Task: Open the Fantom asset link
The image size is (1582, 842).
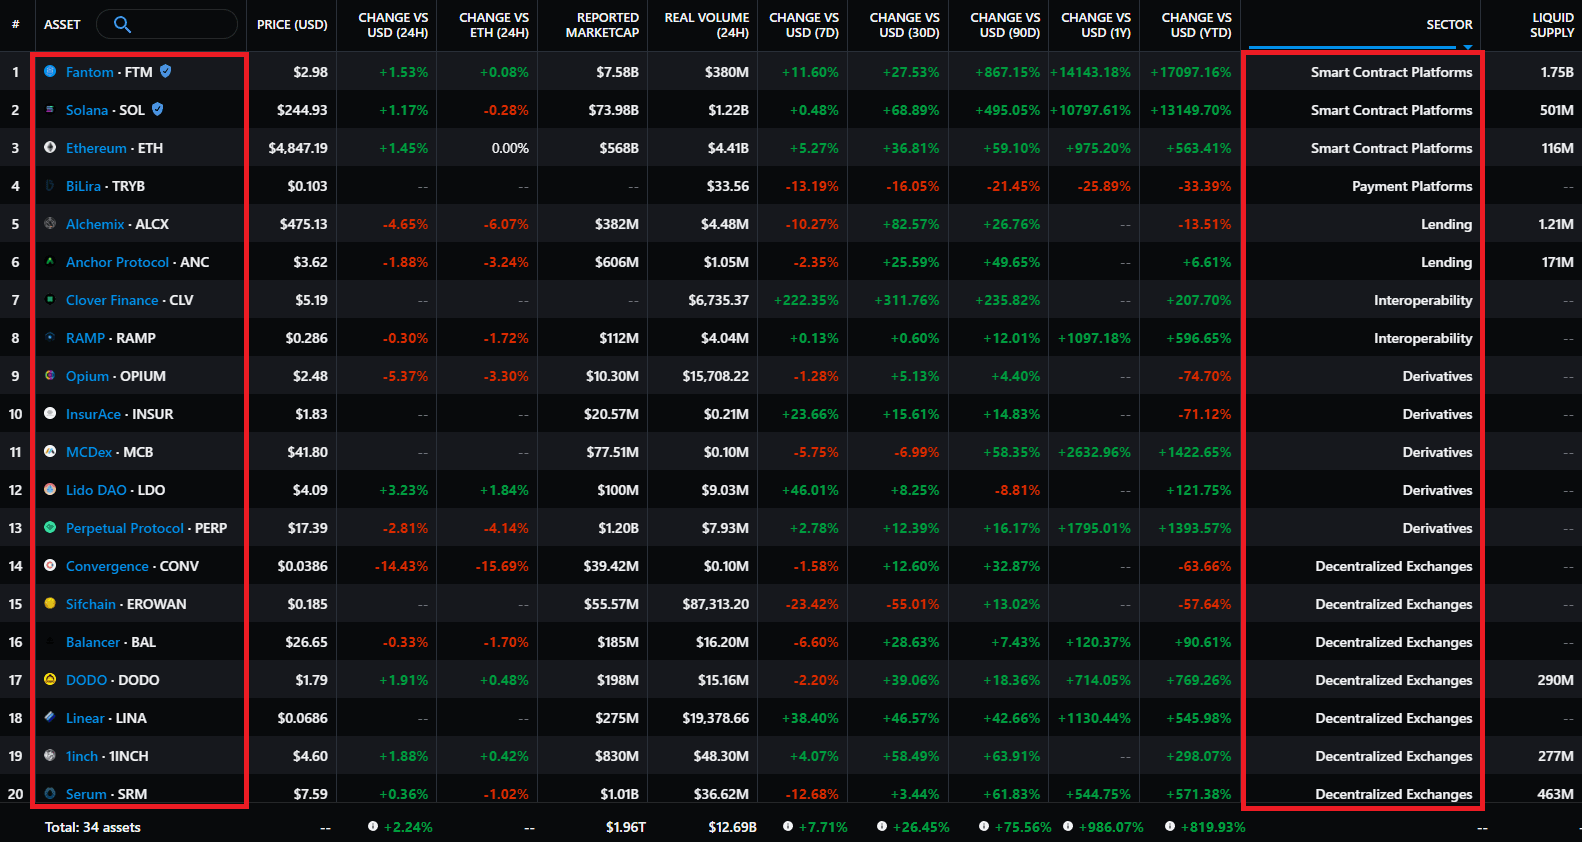Action: pyautogui.click(x=90, y=72)
